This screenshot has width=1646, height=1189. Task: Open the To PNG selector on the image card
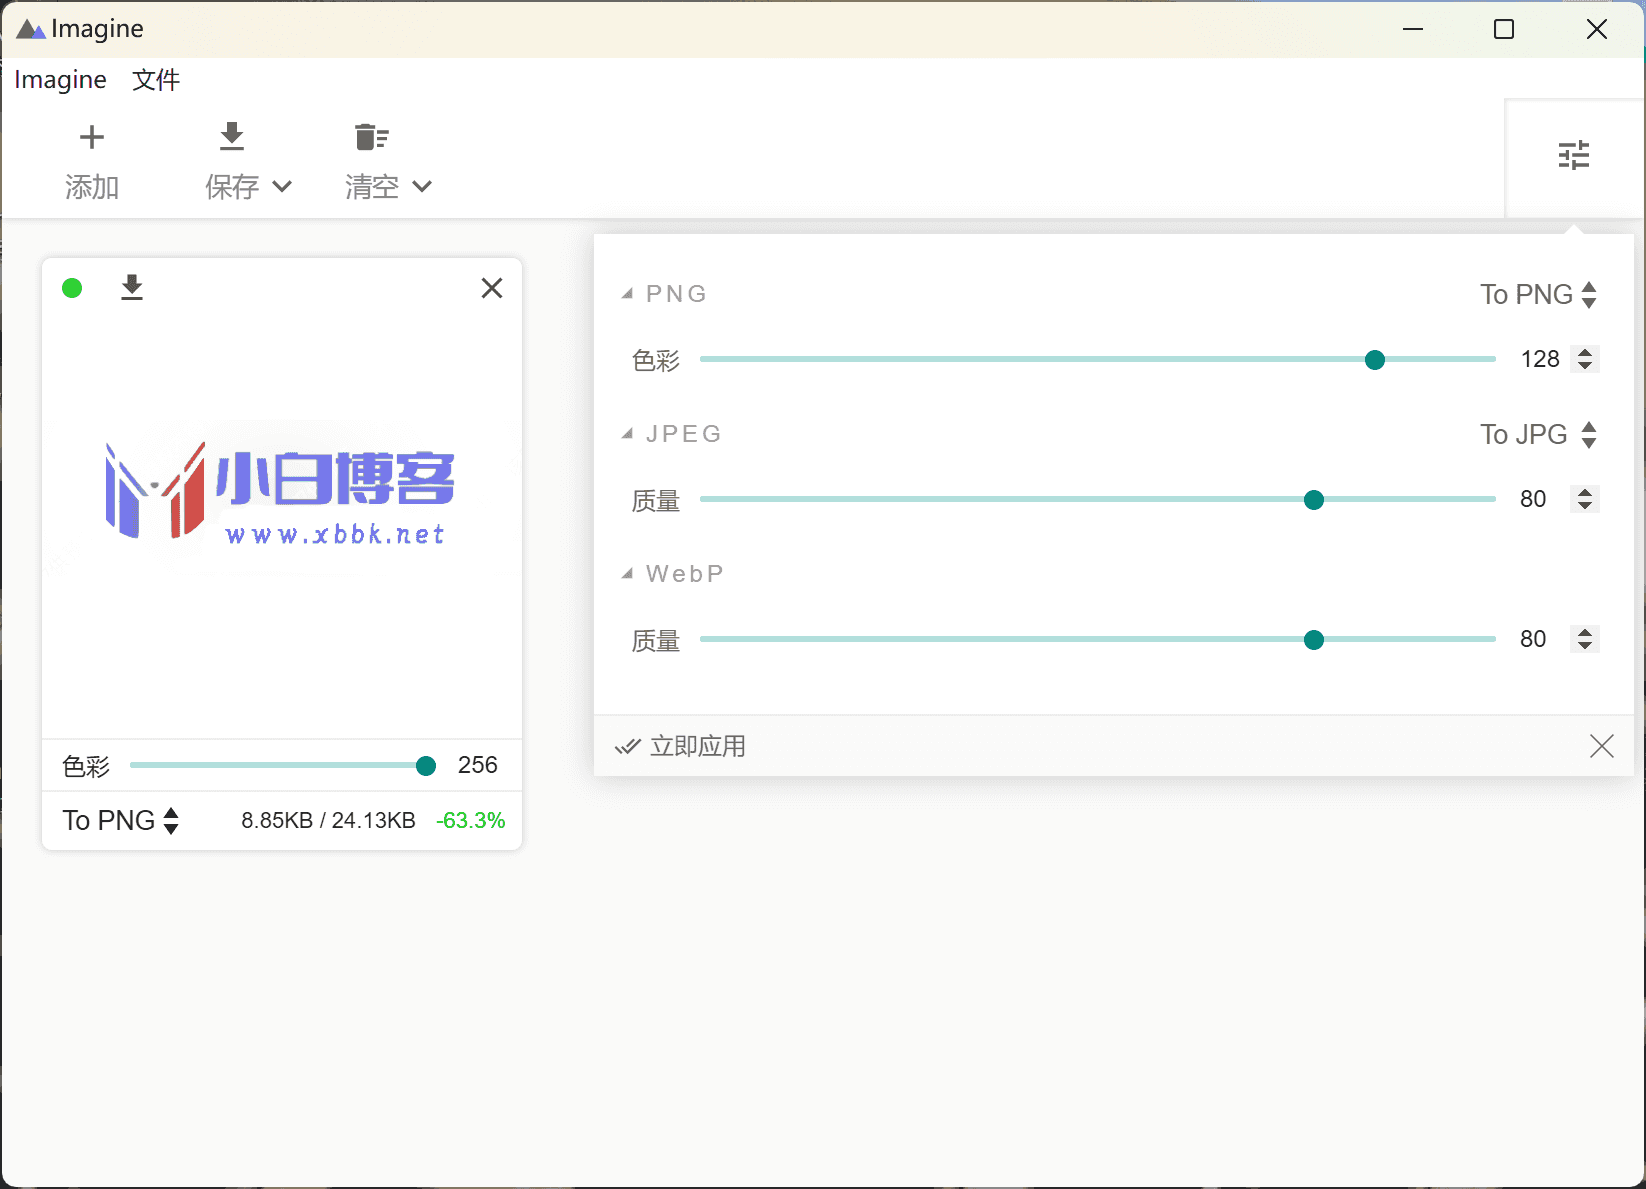(121, 820)
